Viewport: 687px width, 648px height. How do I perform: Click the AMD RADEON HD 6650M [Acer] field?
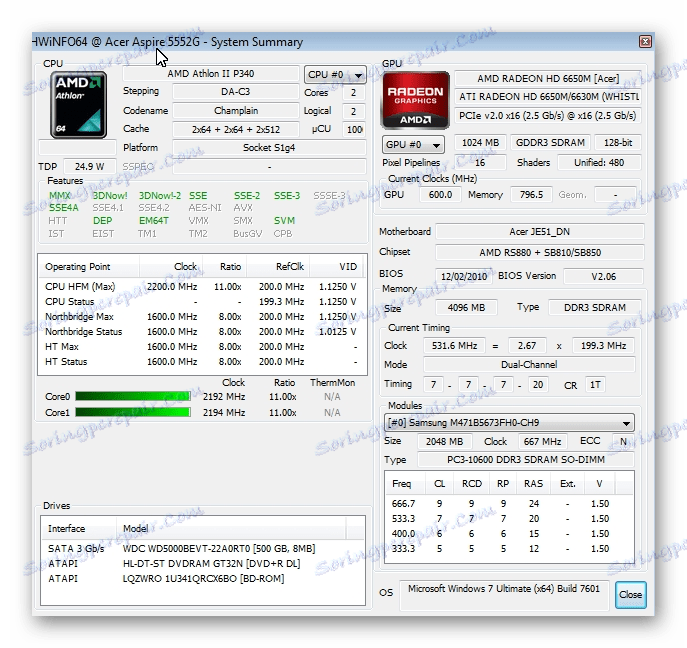[548, 78]
